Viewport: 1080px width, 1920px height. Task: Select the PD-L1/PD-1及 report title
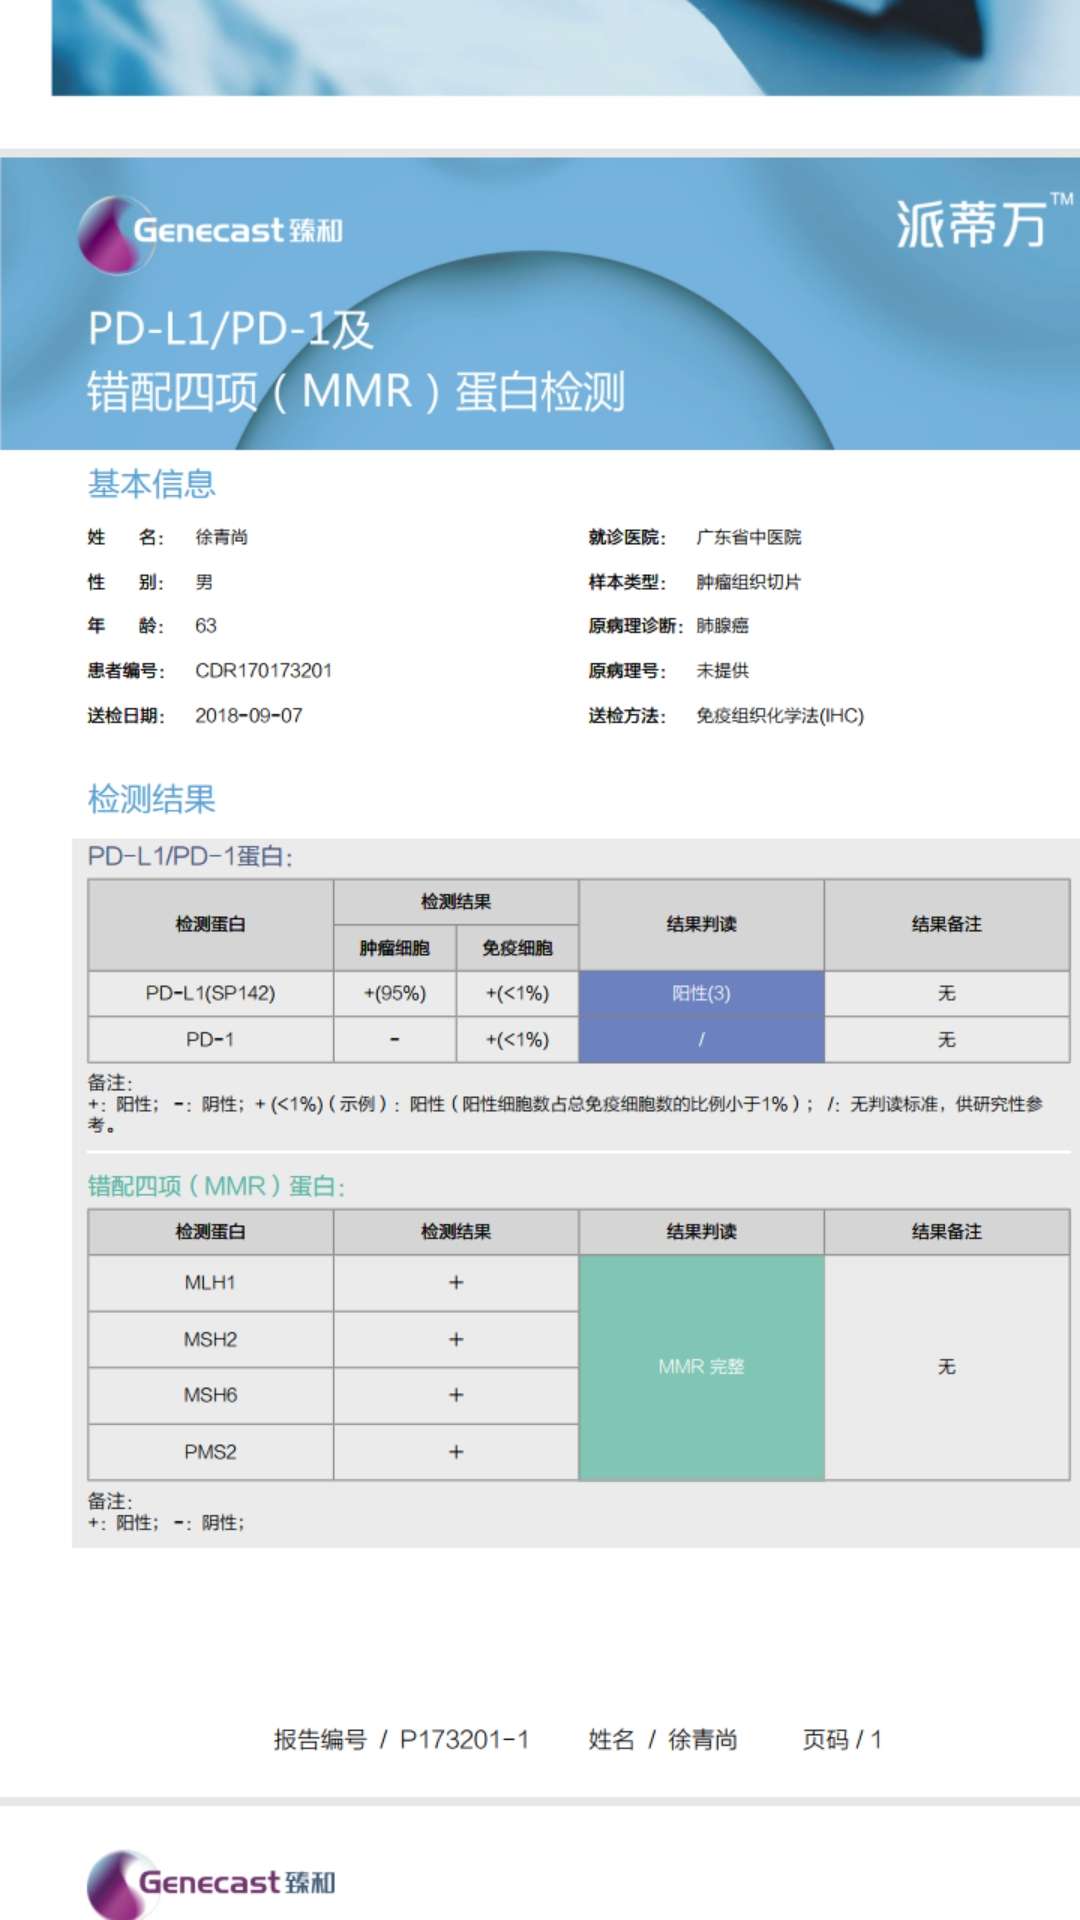pyautogui.click(x=230, y=328)
